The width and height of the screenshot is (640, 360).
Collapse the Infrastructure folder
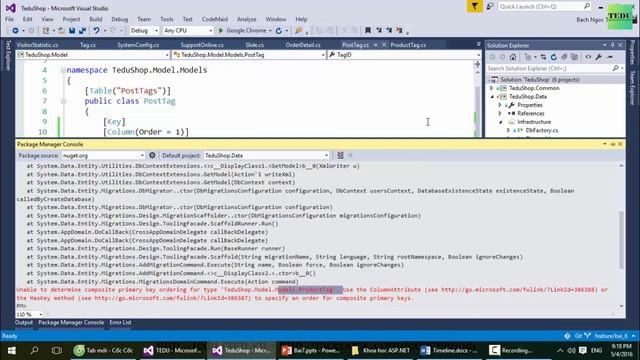(x=500, y=122)
